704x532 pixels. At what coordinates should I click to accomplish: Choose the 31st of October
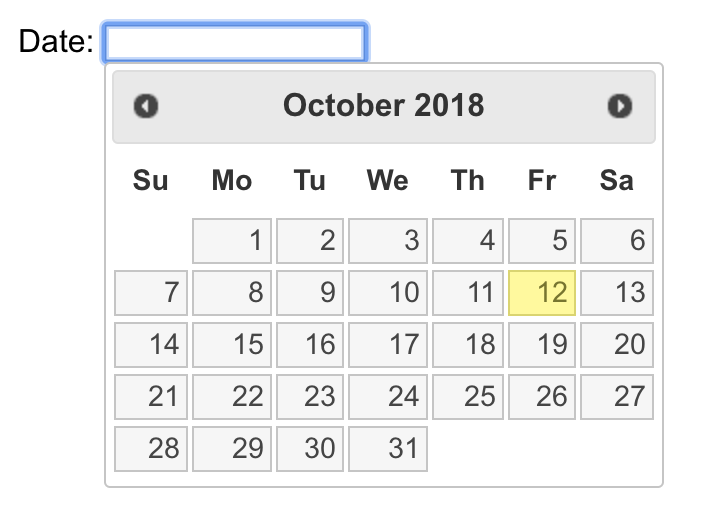(x=388, y=449)
